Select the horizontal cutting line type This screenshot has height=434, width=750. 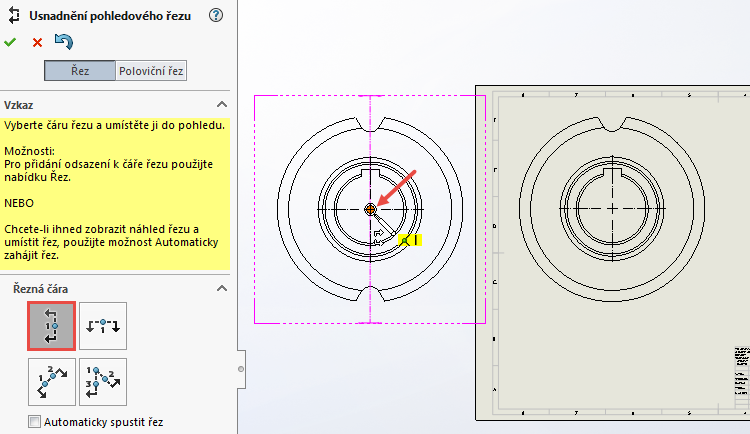[103, 326]
